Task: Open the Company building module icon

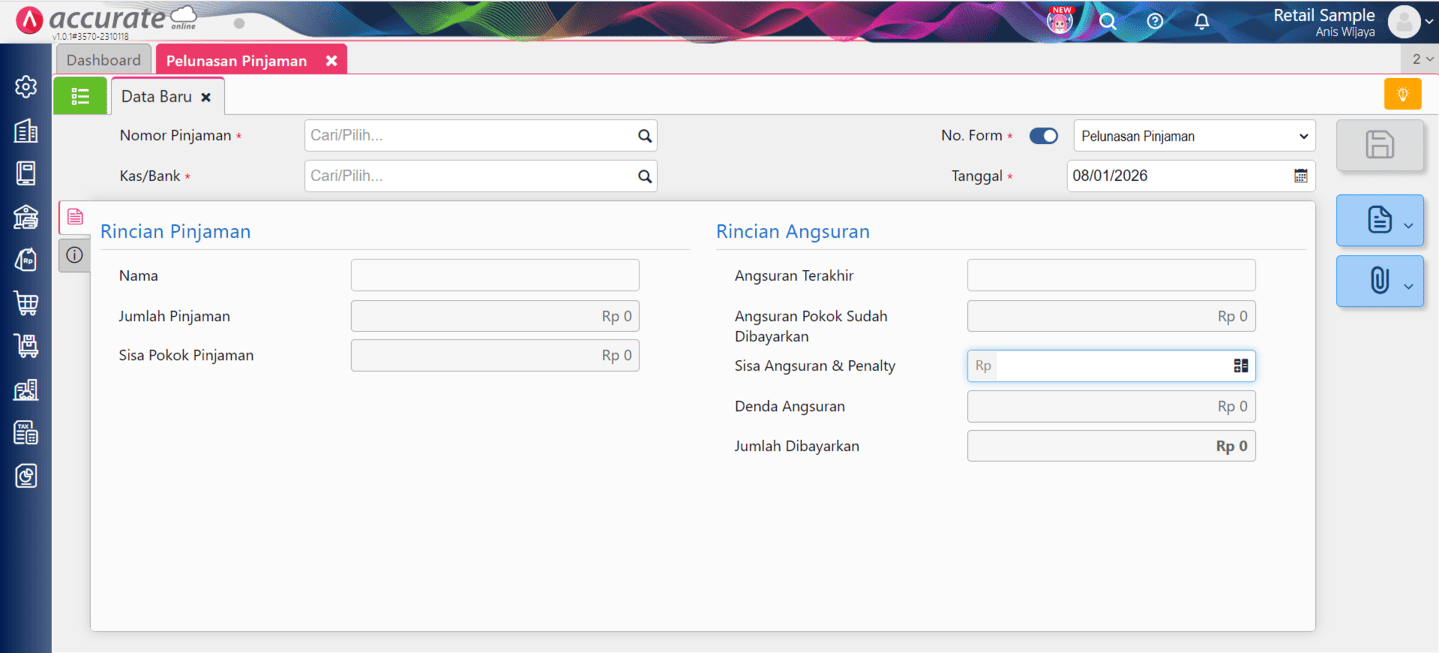Action: click(x=26, y=131)
